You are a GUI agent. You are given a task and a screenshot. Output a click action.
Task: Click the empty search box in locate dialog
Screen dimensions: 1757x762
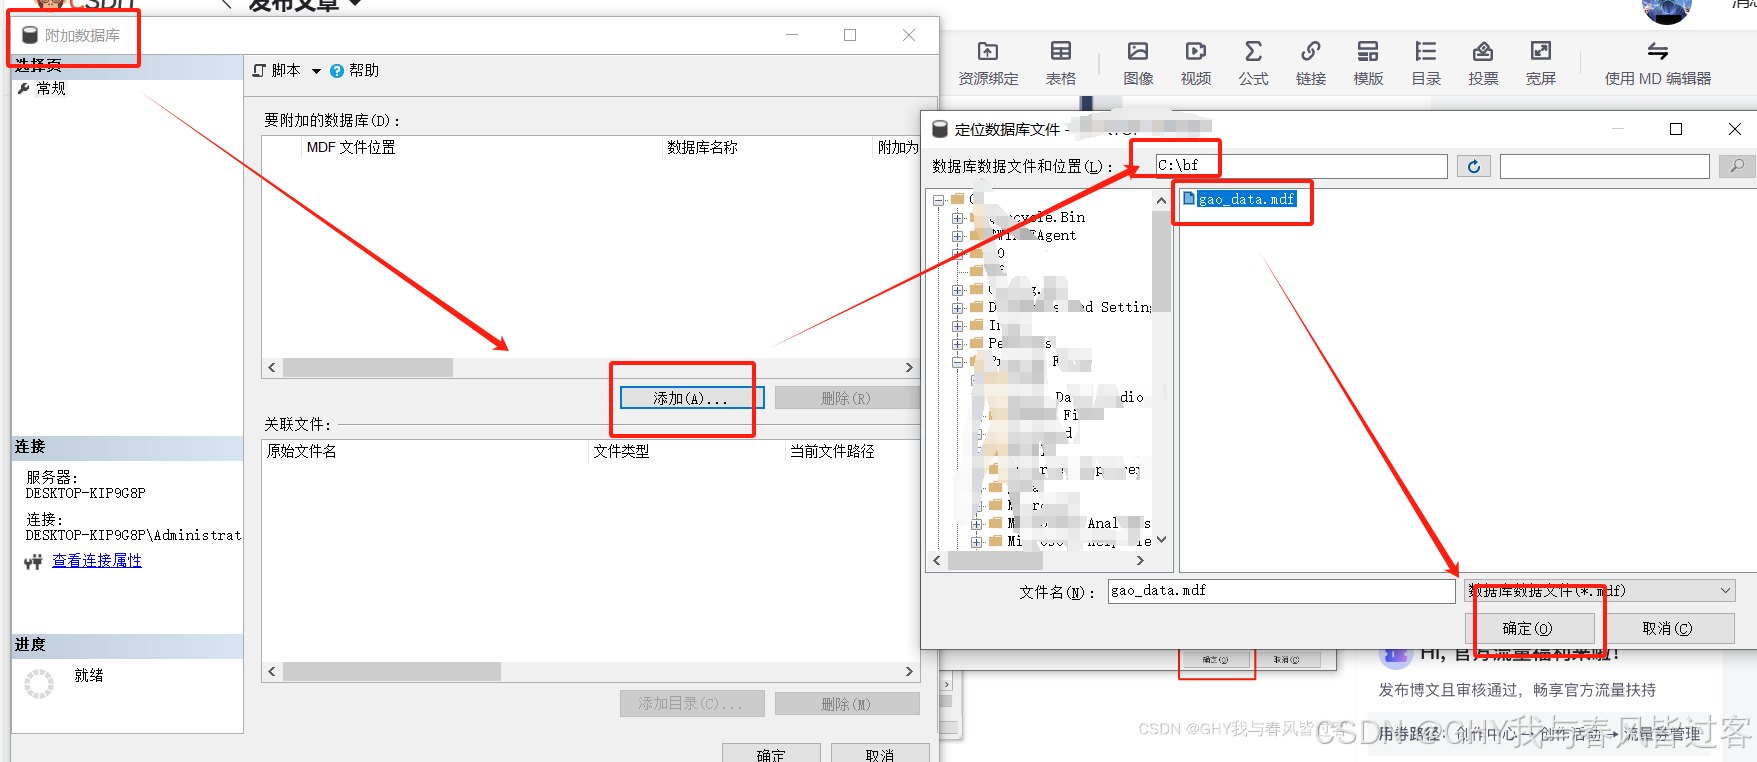coord(1605,166)
